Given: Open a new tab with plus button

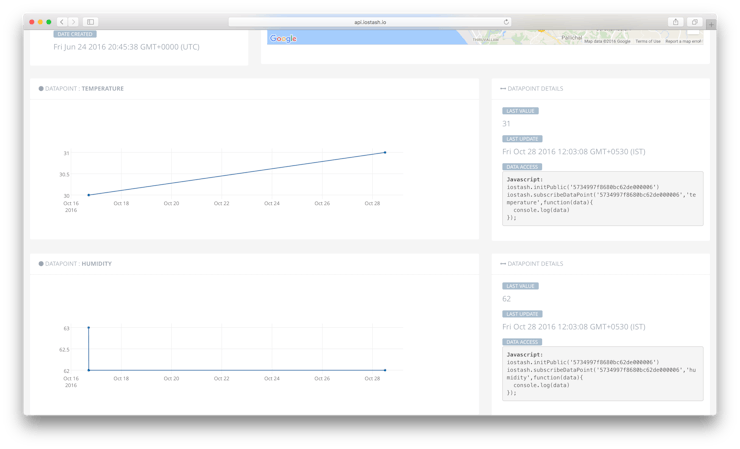Looking at the screenshot, I should (711, 24).
